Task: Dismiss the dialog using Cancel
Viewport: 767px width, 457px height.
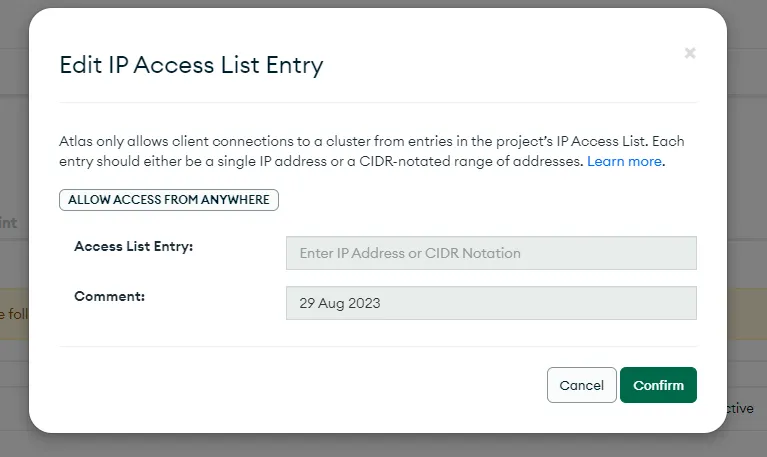Action: tap(581, 385)
